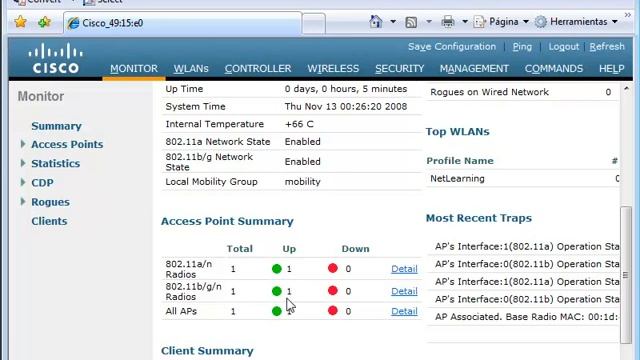The image size is (640, 360).
Task: Click the Home icon in browser toolbar
Action: point(376,21)
